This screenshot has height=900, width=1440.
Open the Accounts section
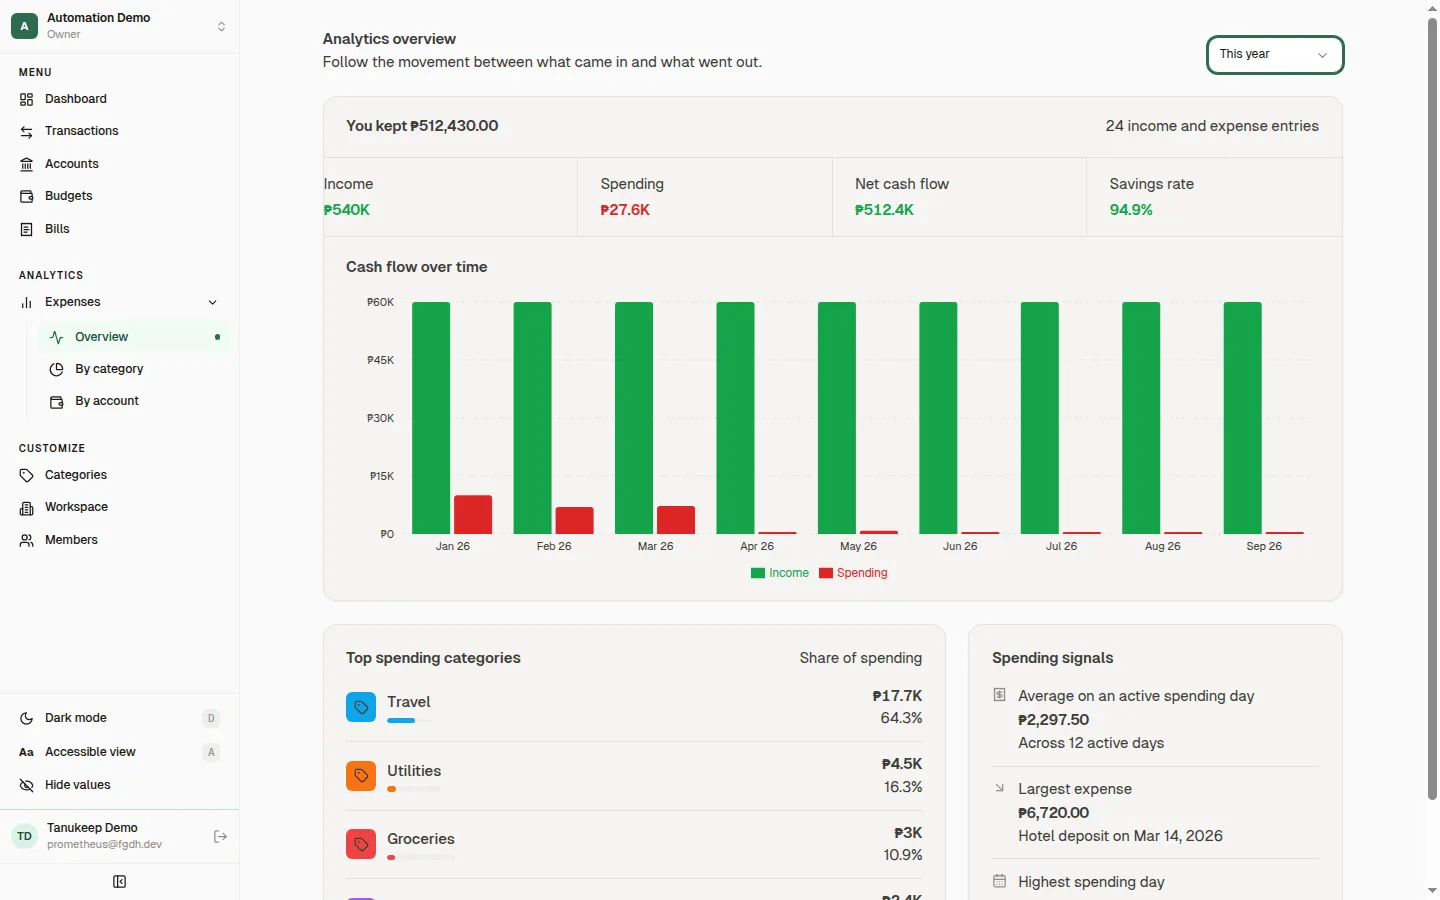point(120,164)
